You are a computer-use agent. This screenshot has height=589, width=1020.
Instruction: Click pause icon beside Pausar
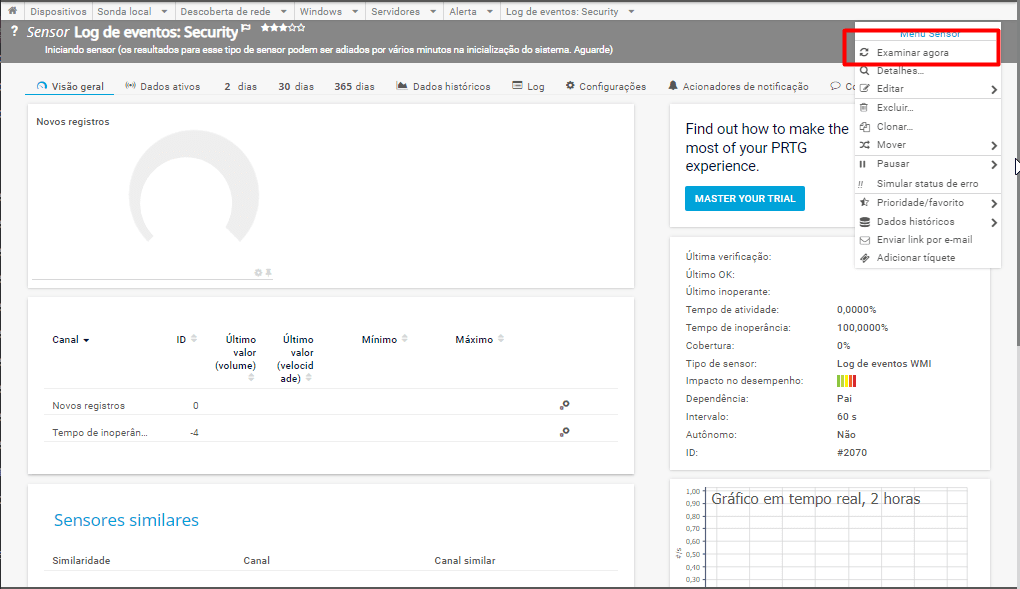pos(863,164)
